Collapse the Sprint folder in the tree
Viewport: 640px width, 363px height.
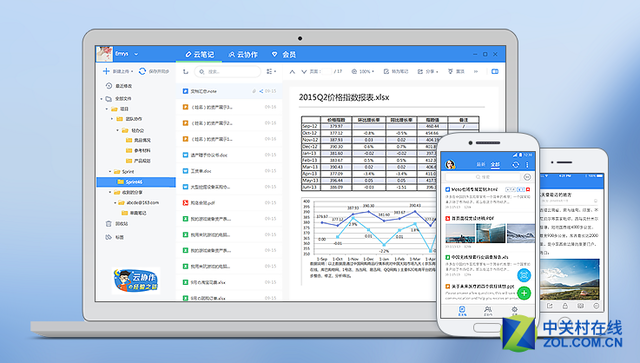[110, 171]
